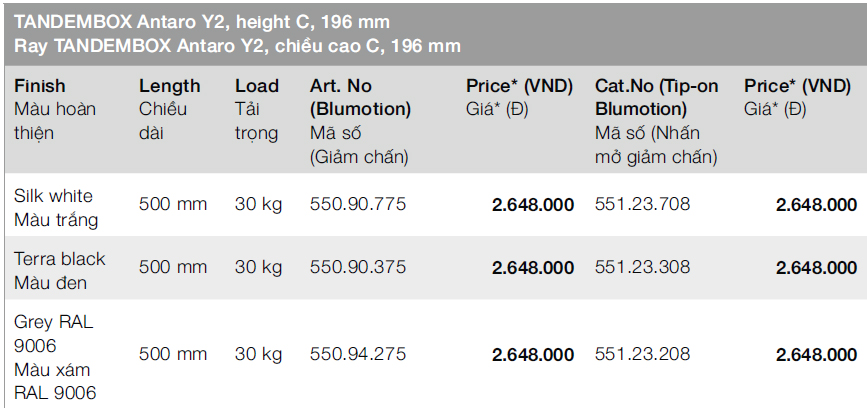Screen dimensions: 867x408
Task: Click the Art. No (Blumotion) header
Action: 360,97
